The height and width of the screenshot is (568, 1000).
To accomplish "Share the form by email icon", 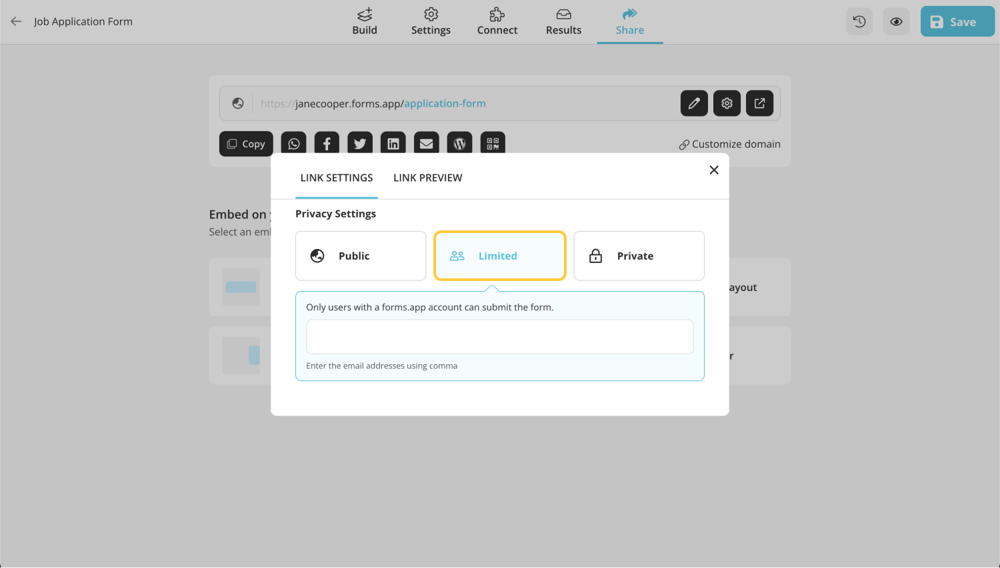I will pyautogui.click(x=426, y=144).
